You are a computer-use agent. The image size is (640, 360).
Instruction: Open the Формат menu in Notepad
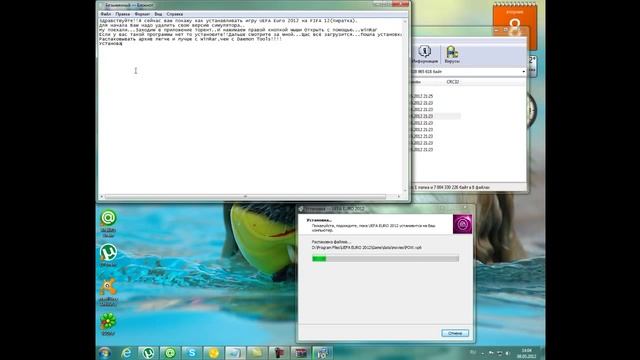click(142, 14)
